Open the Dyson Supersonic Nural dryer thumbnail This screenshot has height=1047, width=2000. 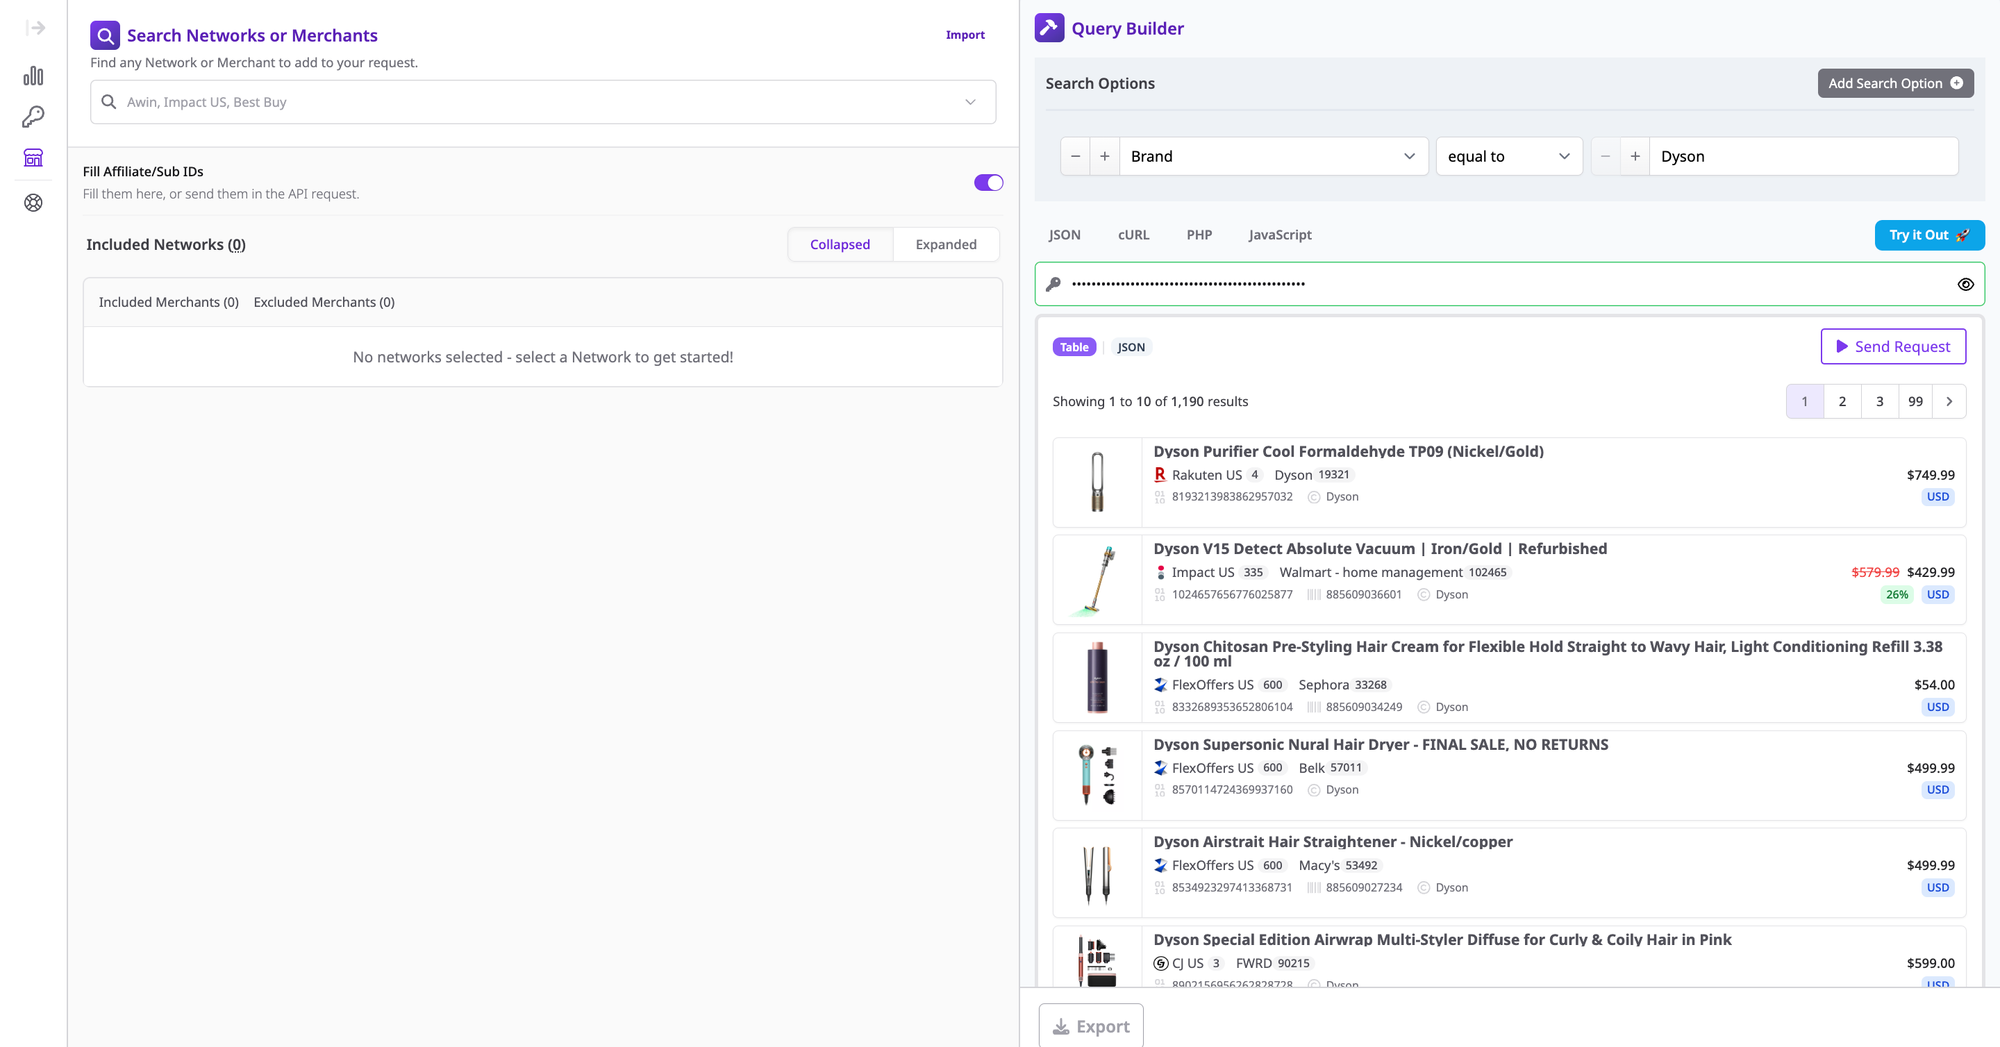[x=1097, y=775]
